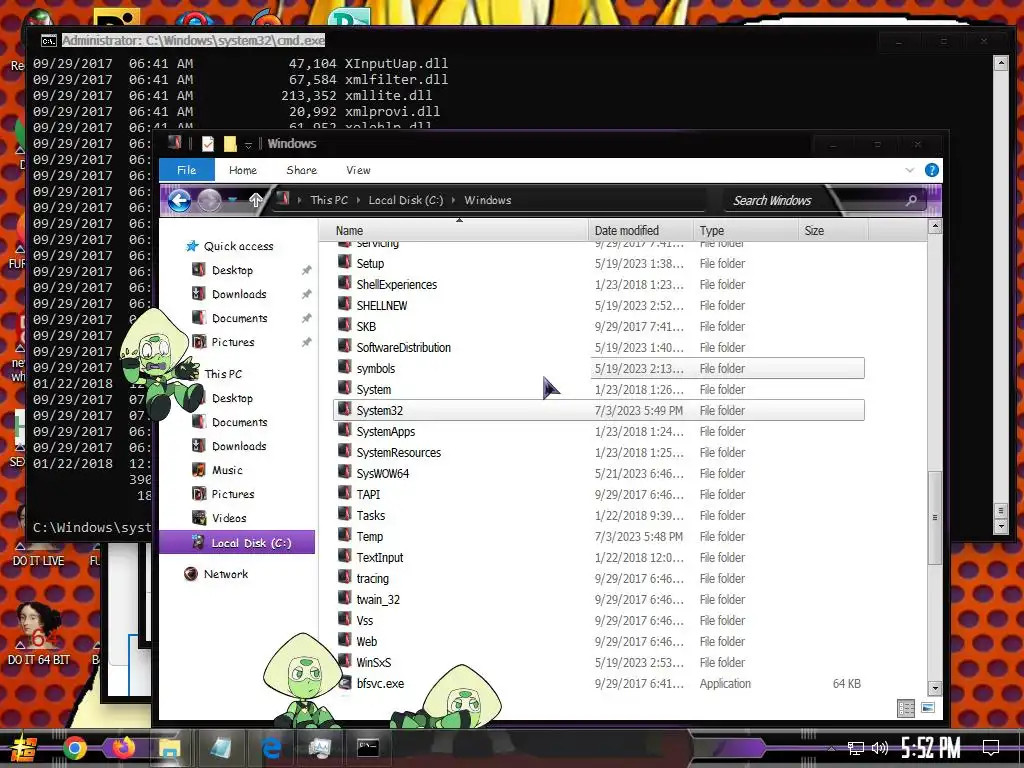1024x768 pixels.
Task: Sort by Type column header
Action: coord(745,231)
